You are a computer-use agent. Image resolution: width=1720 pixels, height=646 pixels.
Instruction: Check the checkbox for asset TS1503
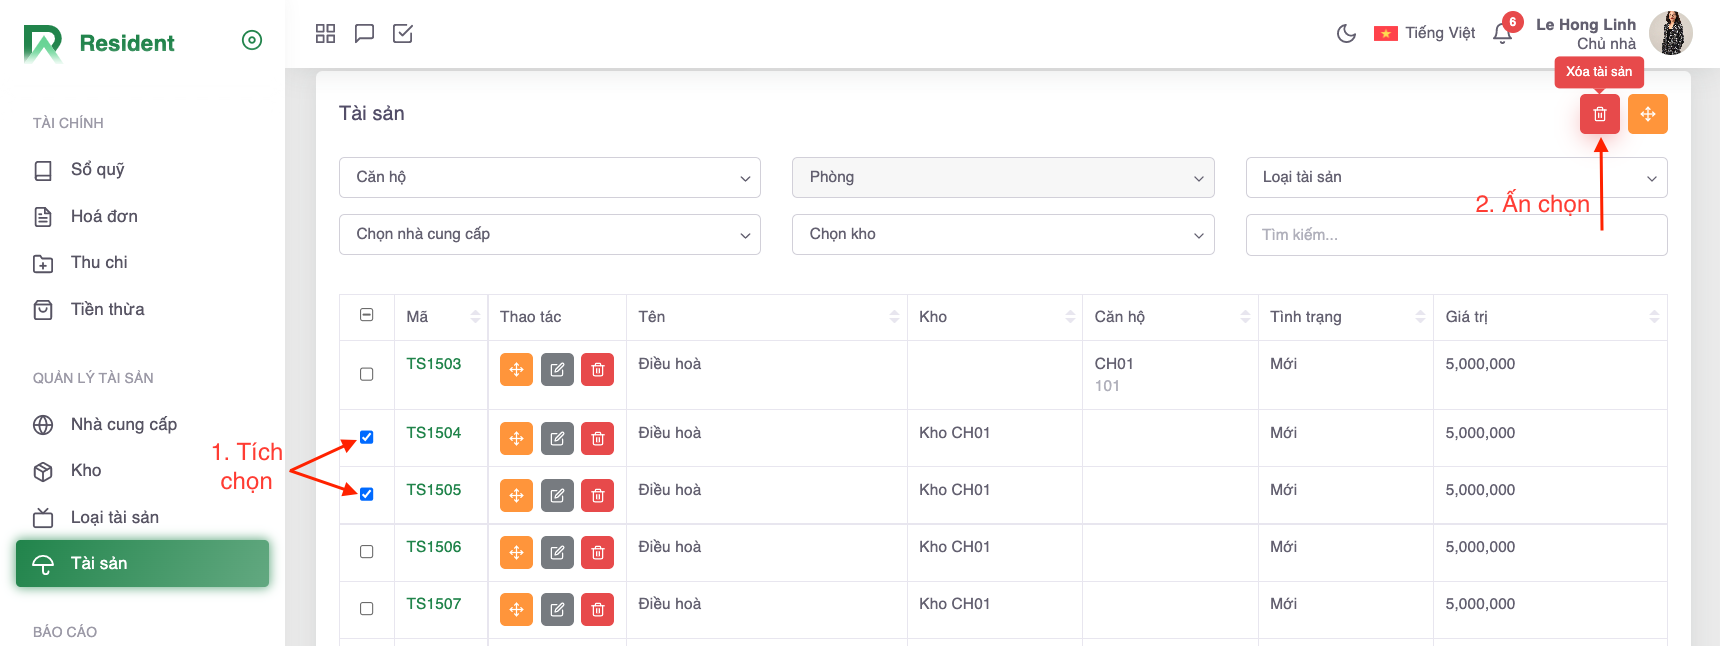(367, 374)
